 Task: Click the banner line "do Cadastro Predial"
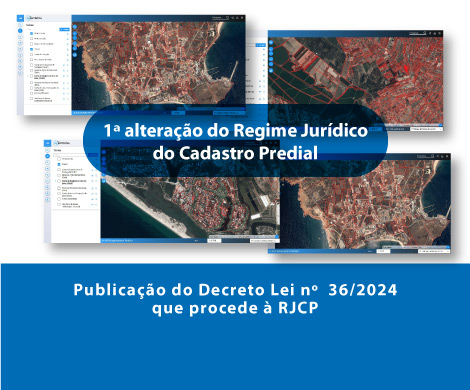(x=235, y=153)
